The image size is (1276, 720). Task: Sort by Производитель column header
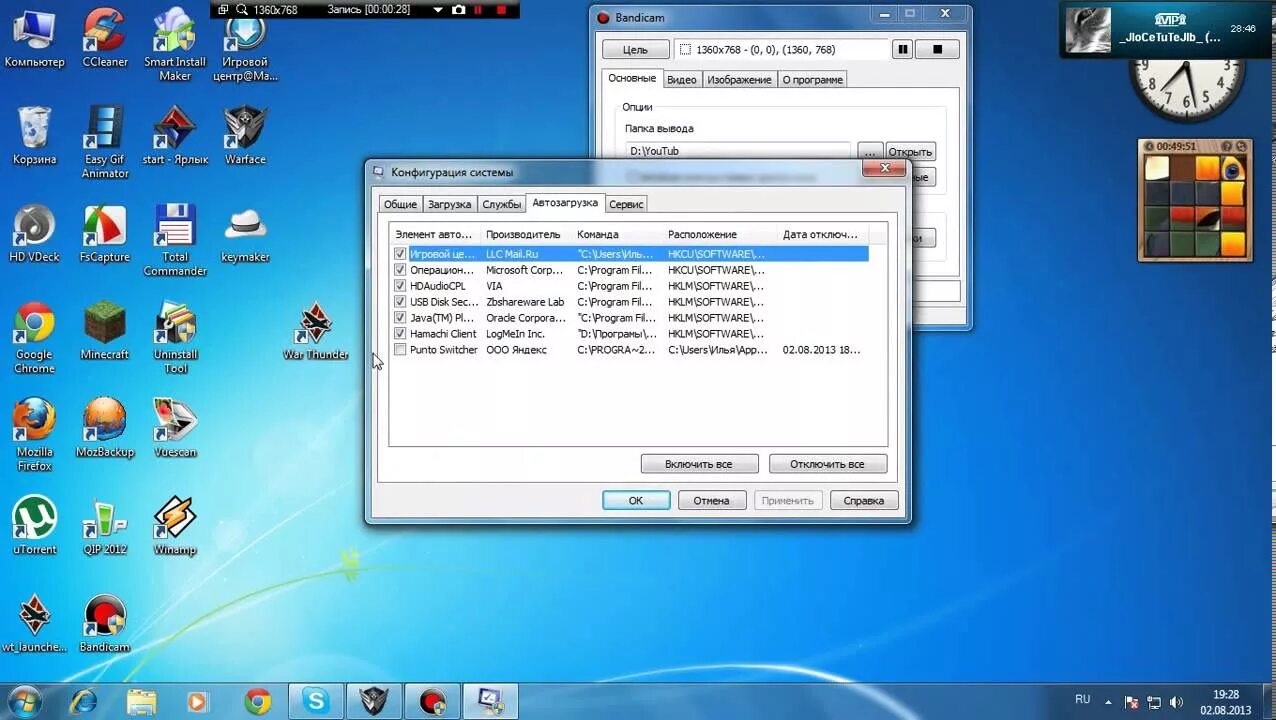click(527, 234)
